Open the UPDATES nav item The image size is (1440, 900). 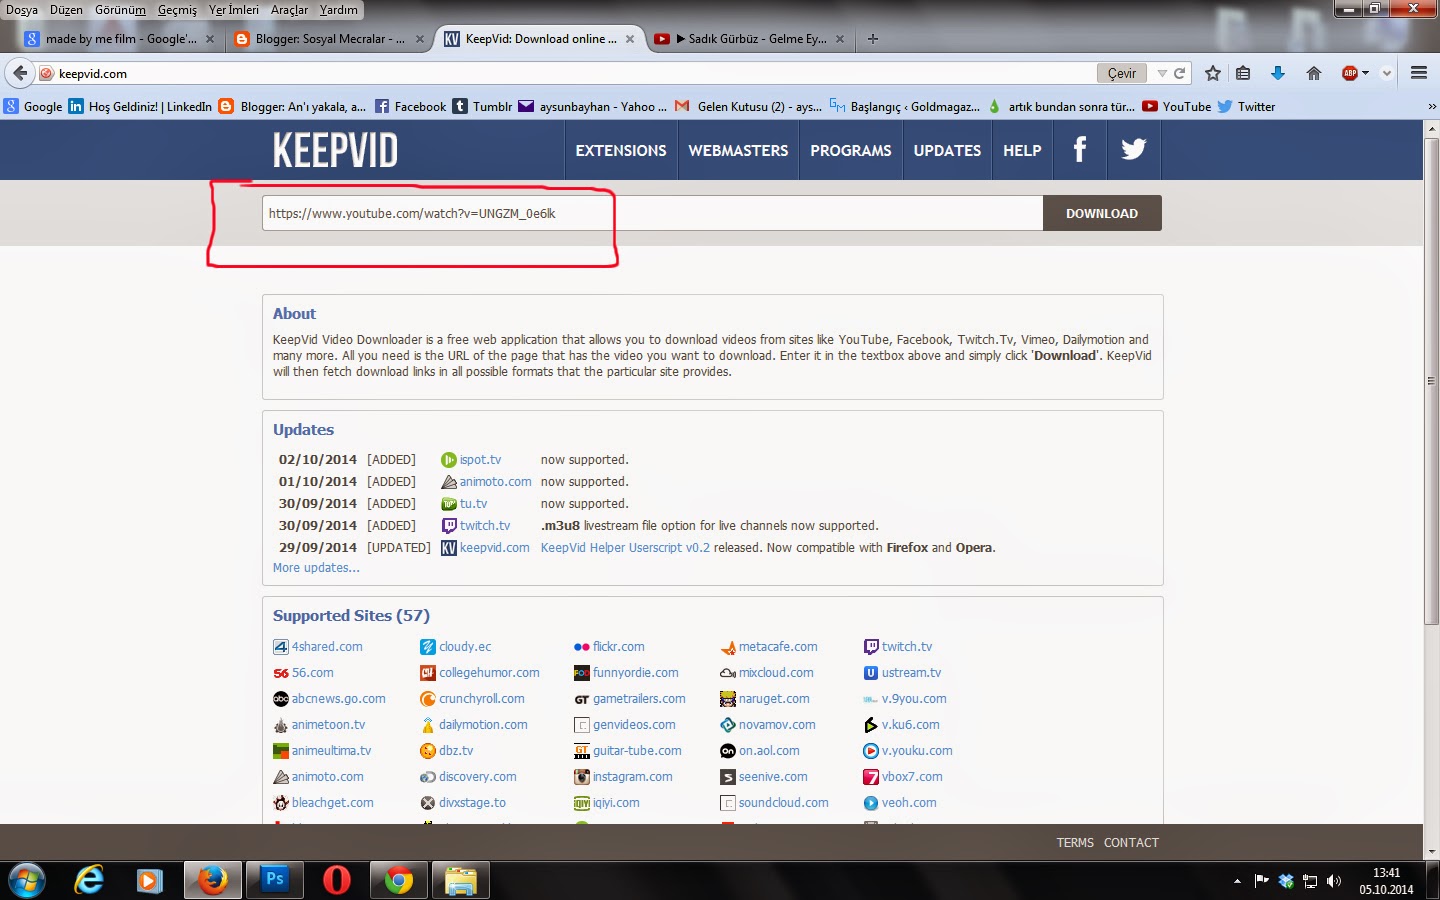[x=947, y=150]
